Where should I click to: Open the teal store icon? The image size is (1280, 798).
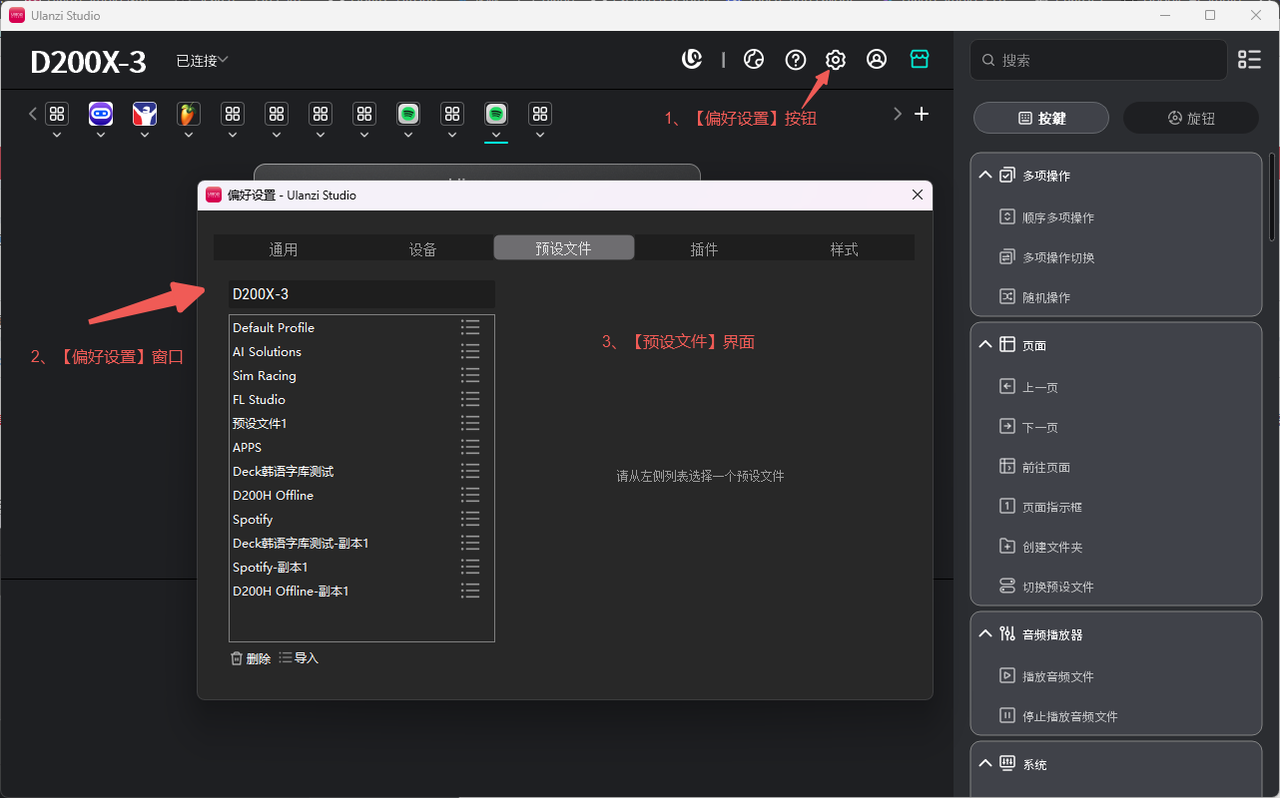click(x=919, y=60)
